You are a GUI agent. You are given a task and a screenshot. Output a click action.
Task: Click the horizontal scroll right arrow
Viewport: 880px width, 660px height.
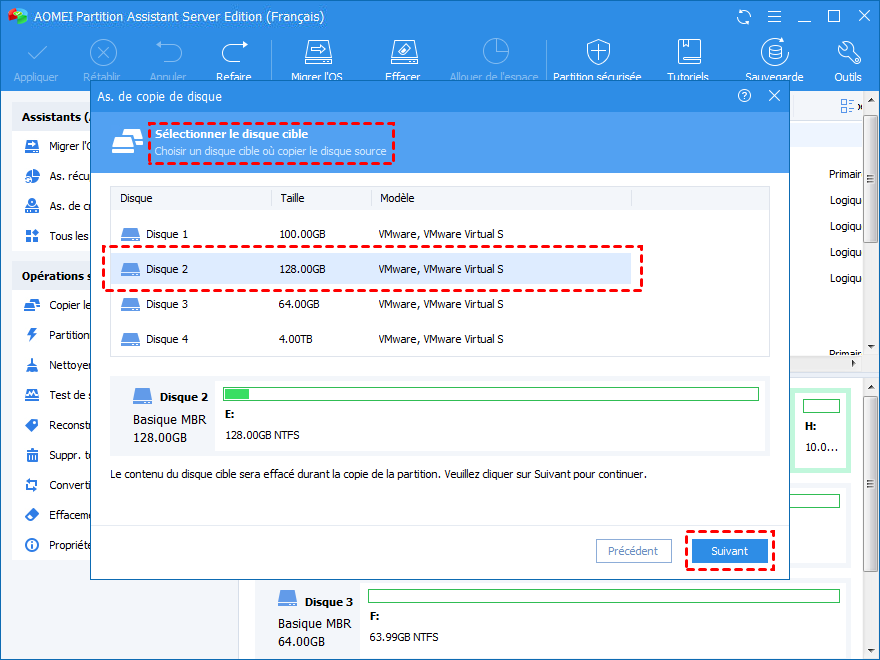pos(854,363)
